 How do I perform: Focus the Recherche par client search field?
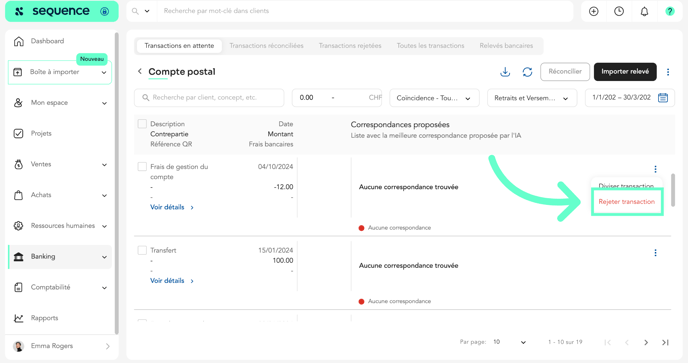pos(209,98)
